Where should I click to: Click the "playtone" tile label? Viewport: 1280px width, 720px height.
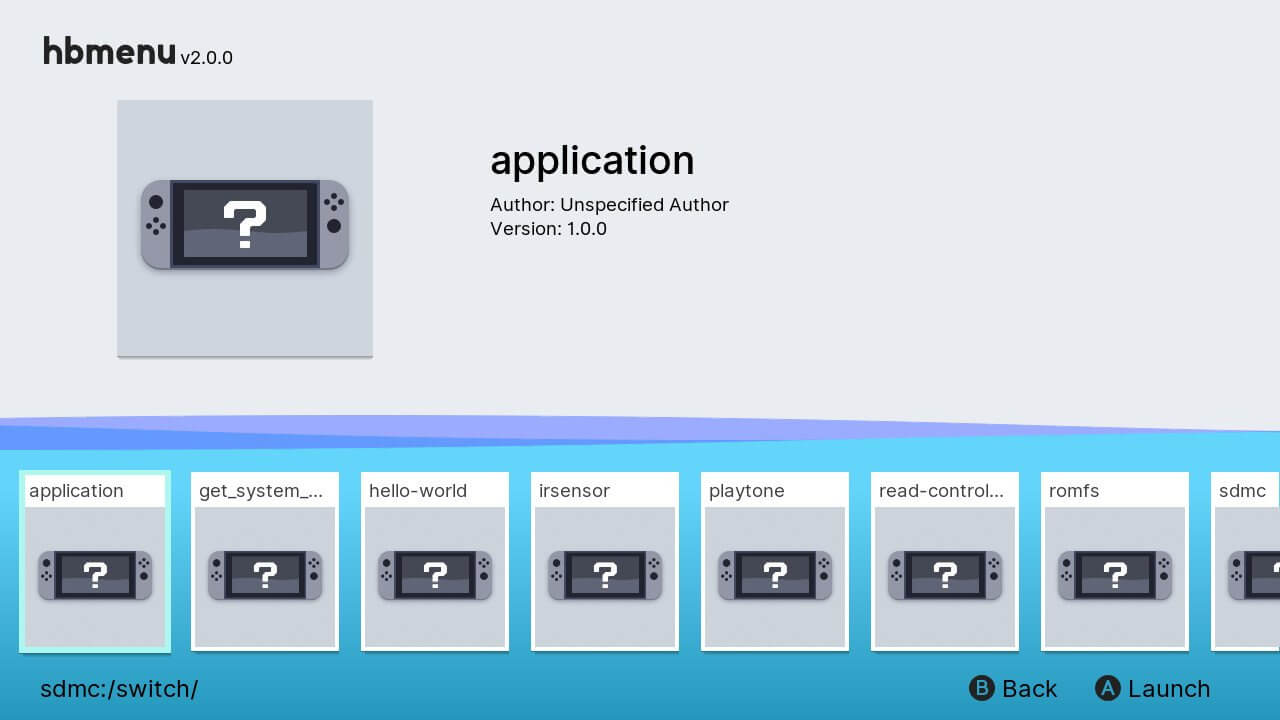[747, 491]
